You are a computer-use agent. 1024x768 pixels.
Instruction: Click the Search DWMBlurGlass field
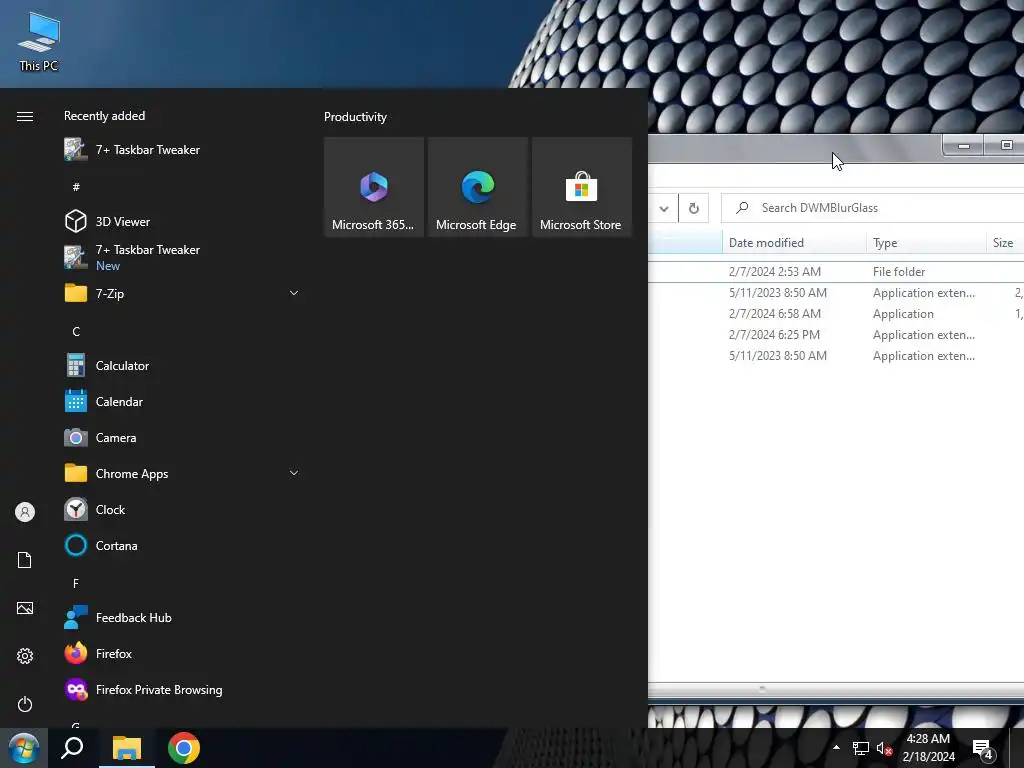872,208
